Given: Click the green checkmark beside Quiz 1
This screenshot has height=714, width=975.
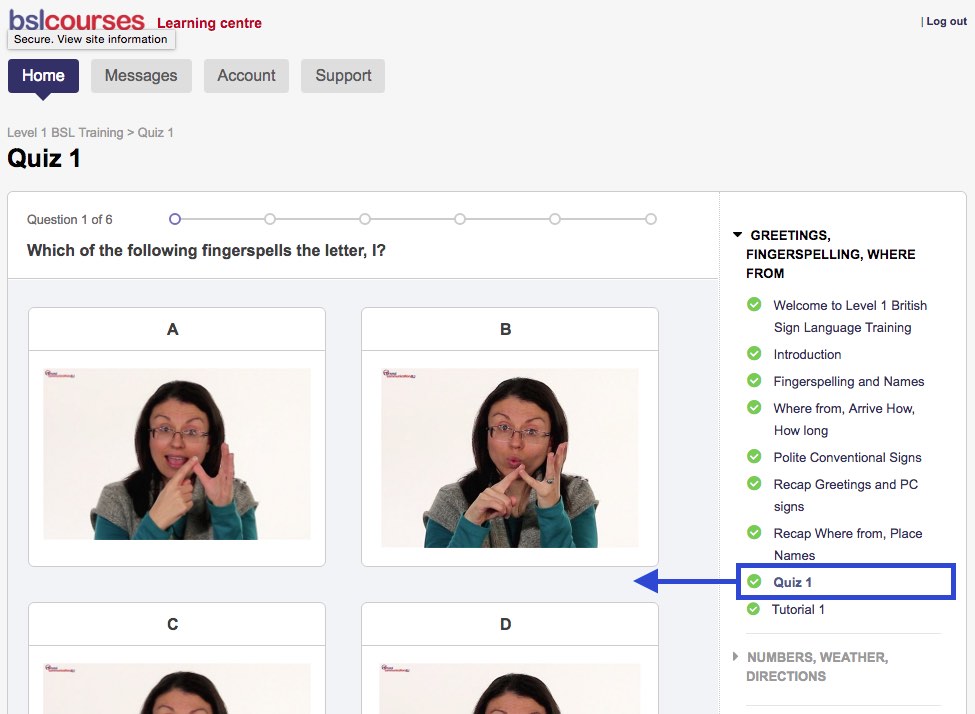Looking at the screenshot, I should (x=753, y=581).
